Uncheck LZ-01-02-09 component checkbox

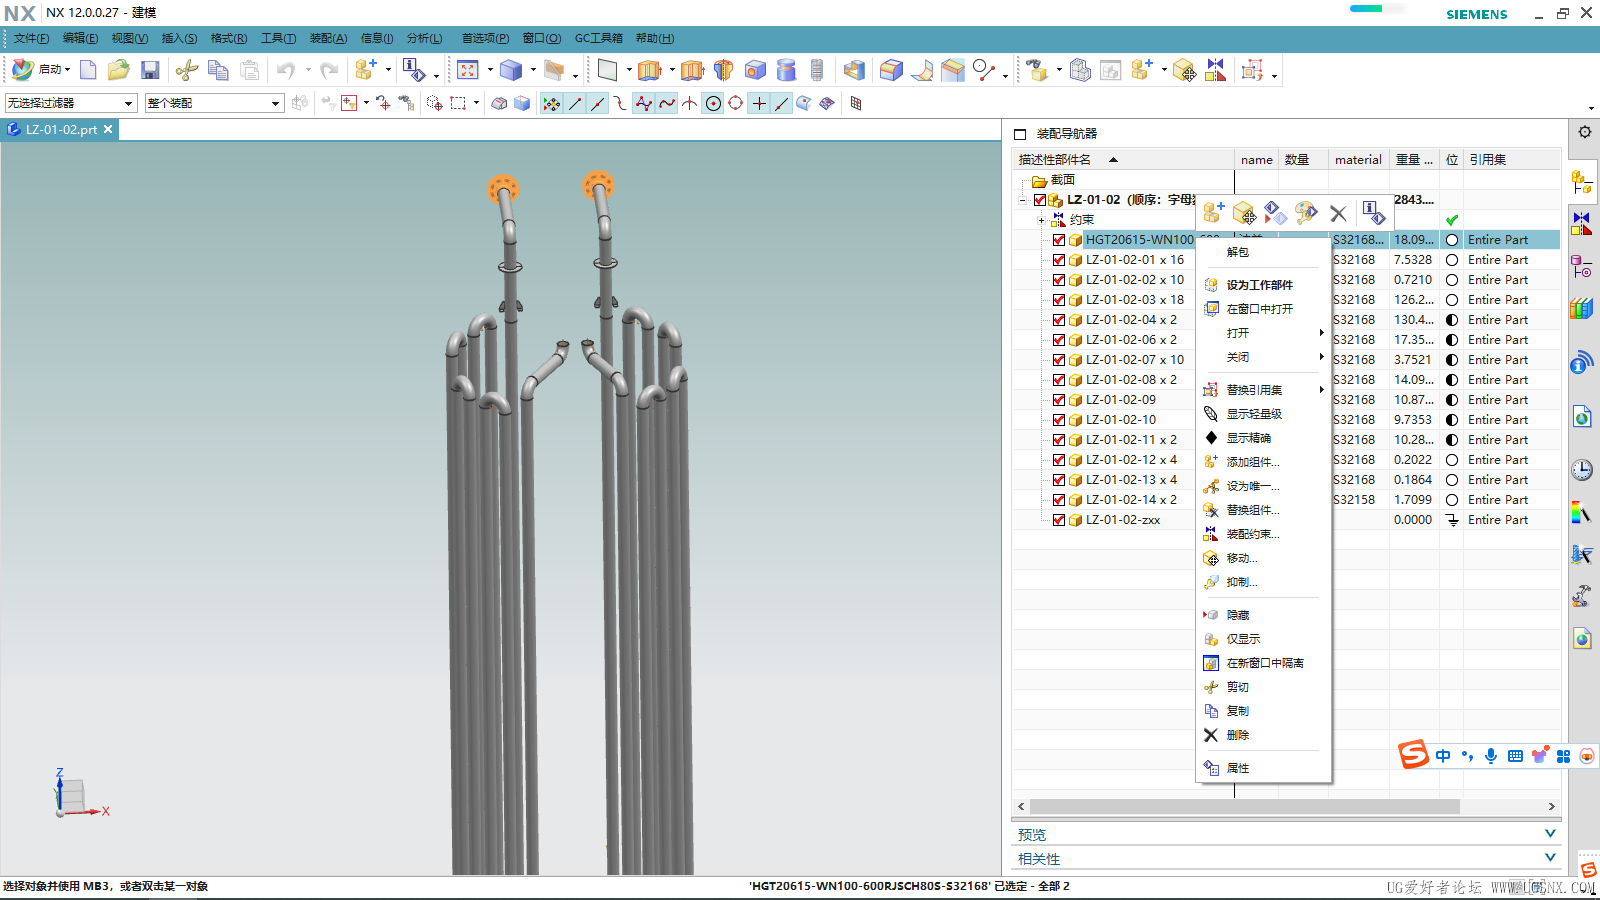(x=1059, y=400)
